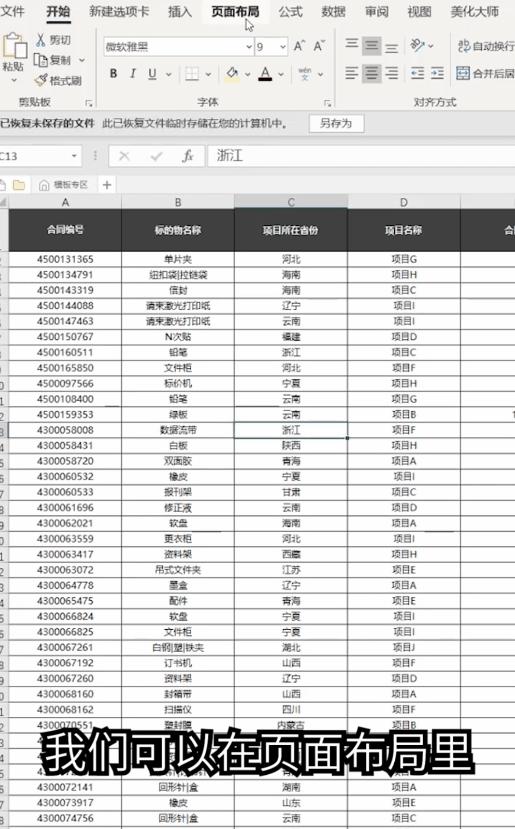This screenshot has height=829, width=515.
Task: Add a new tab with plus icon
Action: click(x=107, y=185)
